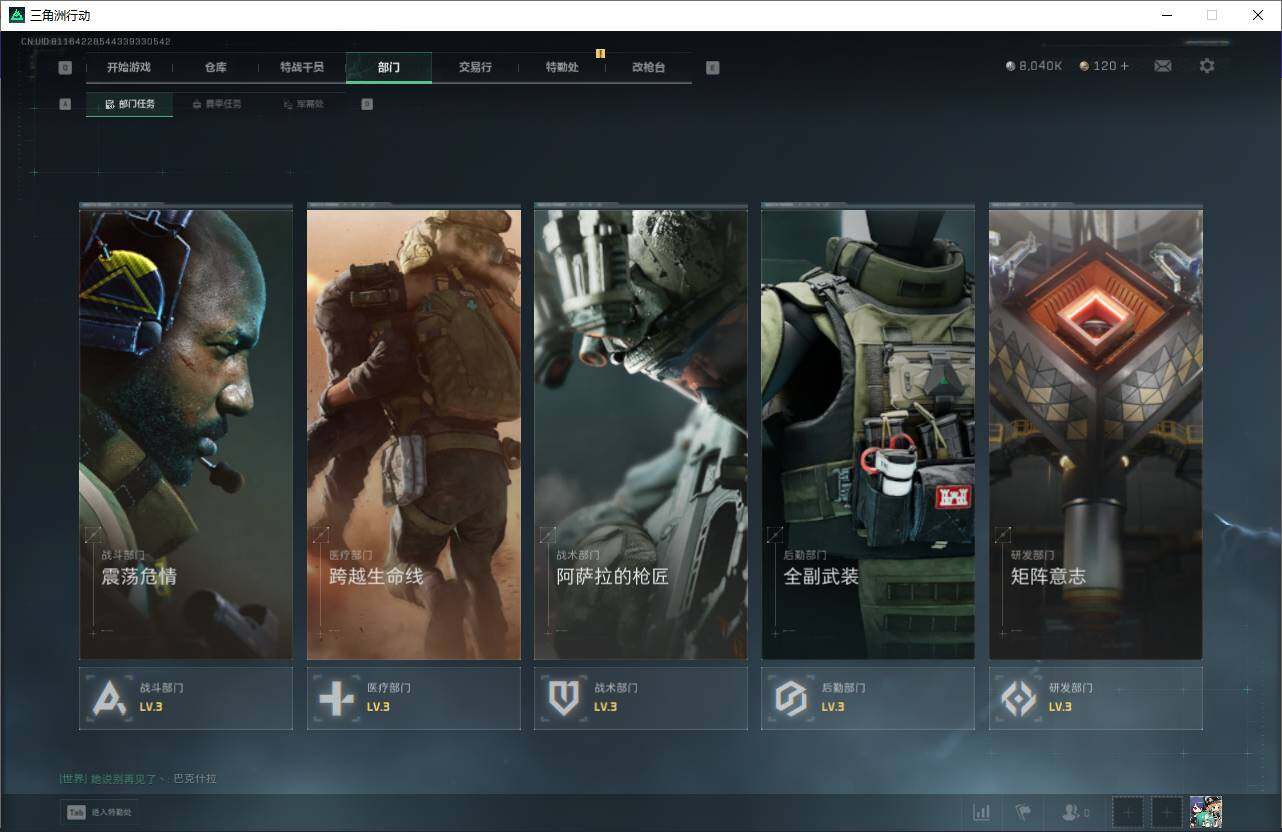The height and width of the screenshot is (832, 1282).
Task: Click the flag icon in bottom bar
Action: click(x=1023, y=812)
